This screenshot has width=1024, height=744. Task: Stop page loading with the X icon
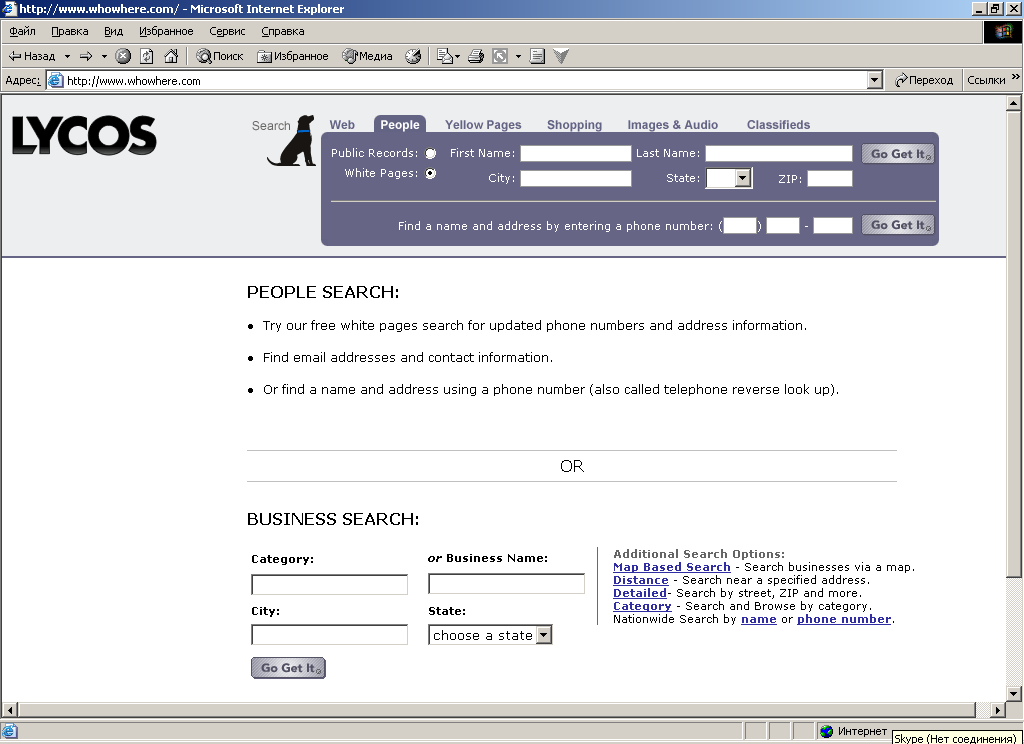[123, 56]
